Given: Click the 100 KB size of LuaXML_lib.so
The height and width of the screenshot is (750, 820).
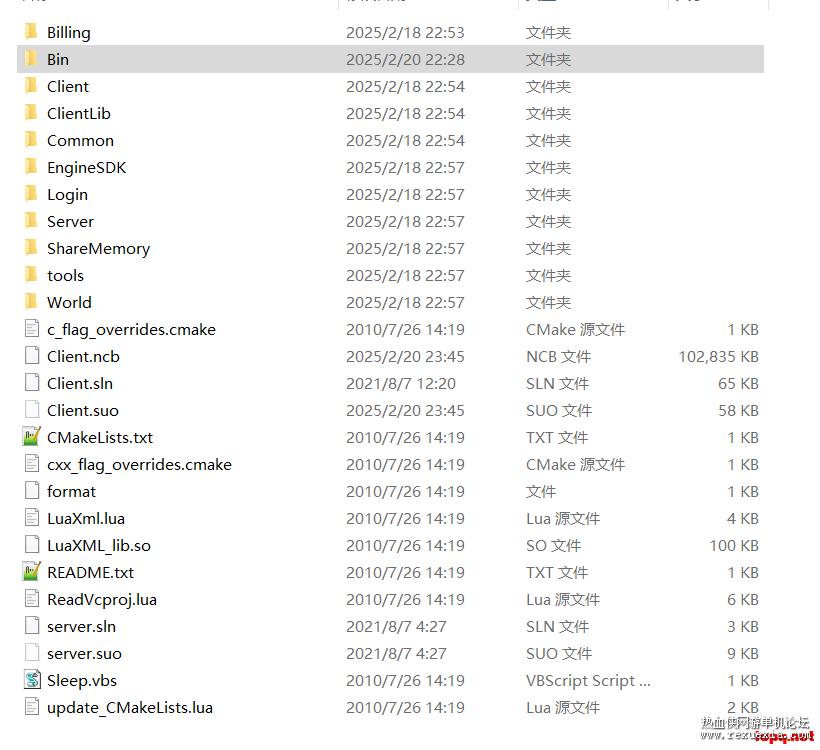Looking at the screenshot, I should click(x=734, y=546).
